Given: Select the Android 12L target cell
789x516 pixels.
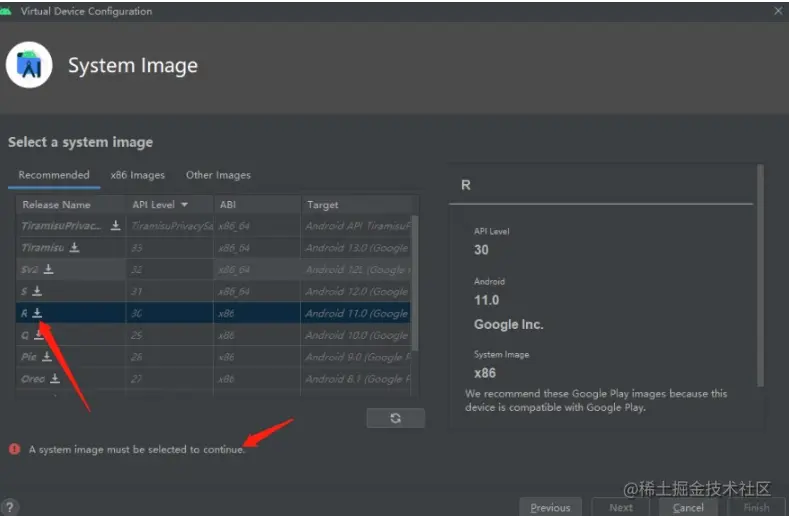Looking at the screenshot, I should point(356,269).
